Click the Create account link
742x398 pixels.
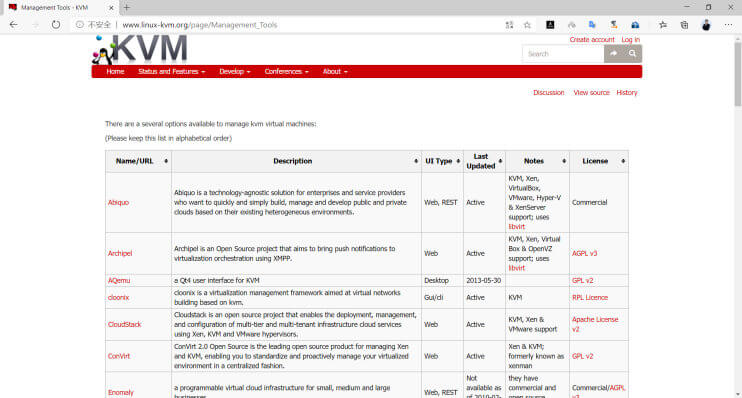coord(592,40)
